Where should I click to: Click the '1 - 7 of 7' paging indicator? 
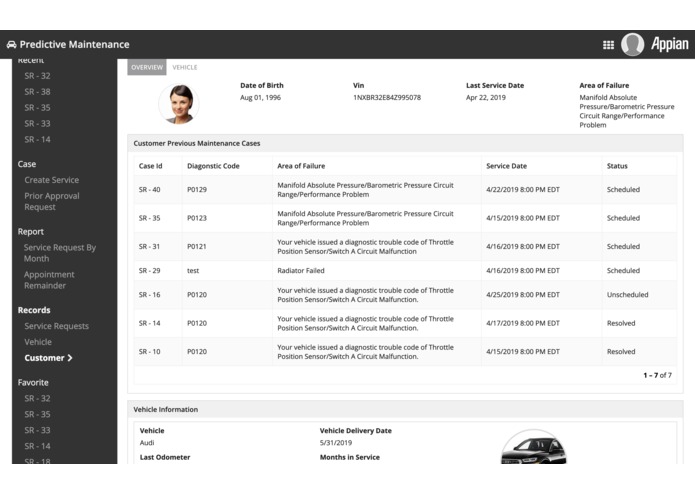point(657,375)
